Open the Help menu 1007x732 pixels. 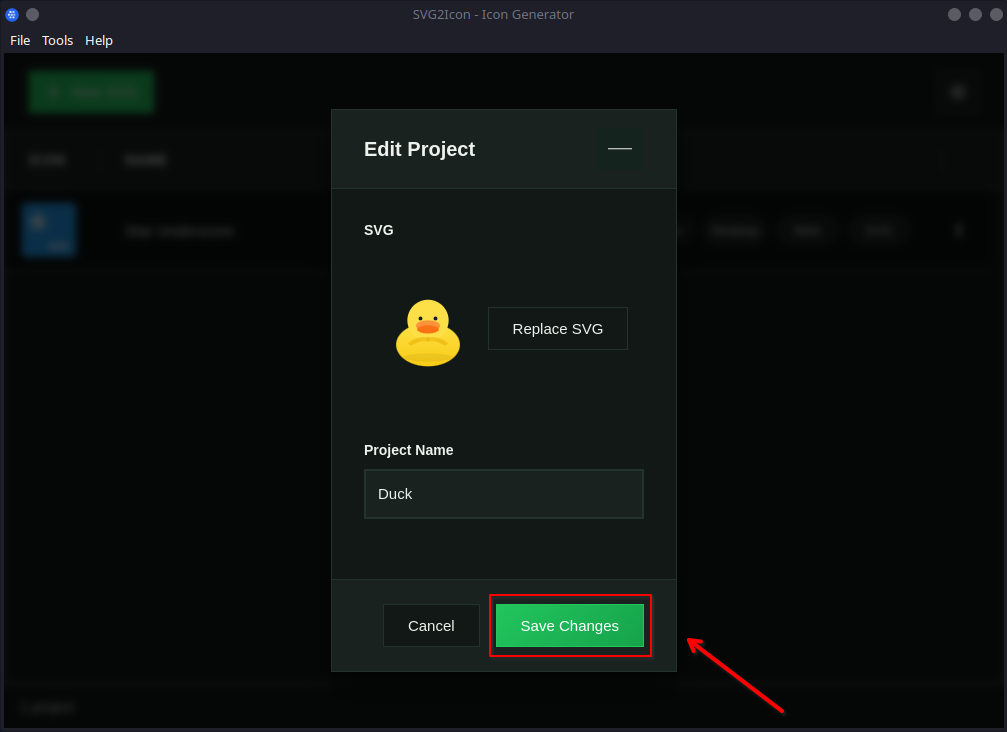[98, 40]
